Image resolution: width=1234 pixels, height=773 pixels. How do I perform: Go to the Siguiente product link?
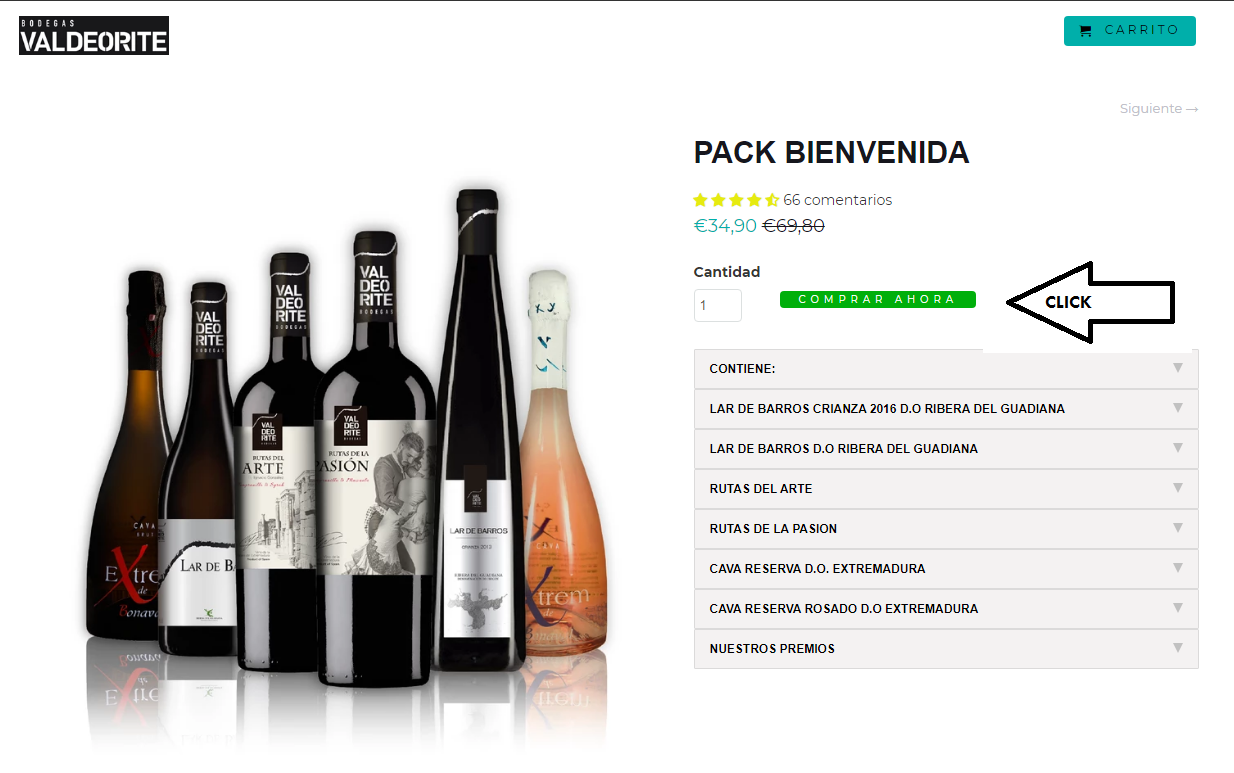[x=1159, y=109]
